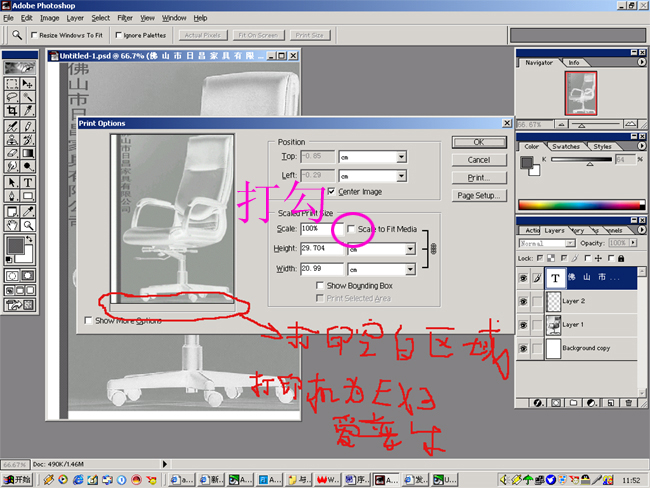Select the Clone Stamp tool
650x488 pixels.
point(12,140)
